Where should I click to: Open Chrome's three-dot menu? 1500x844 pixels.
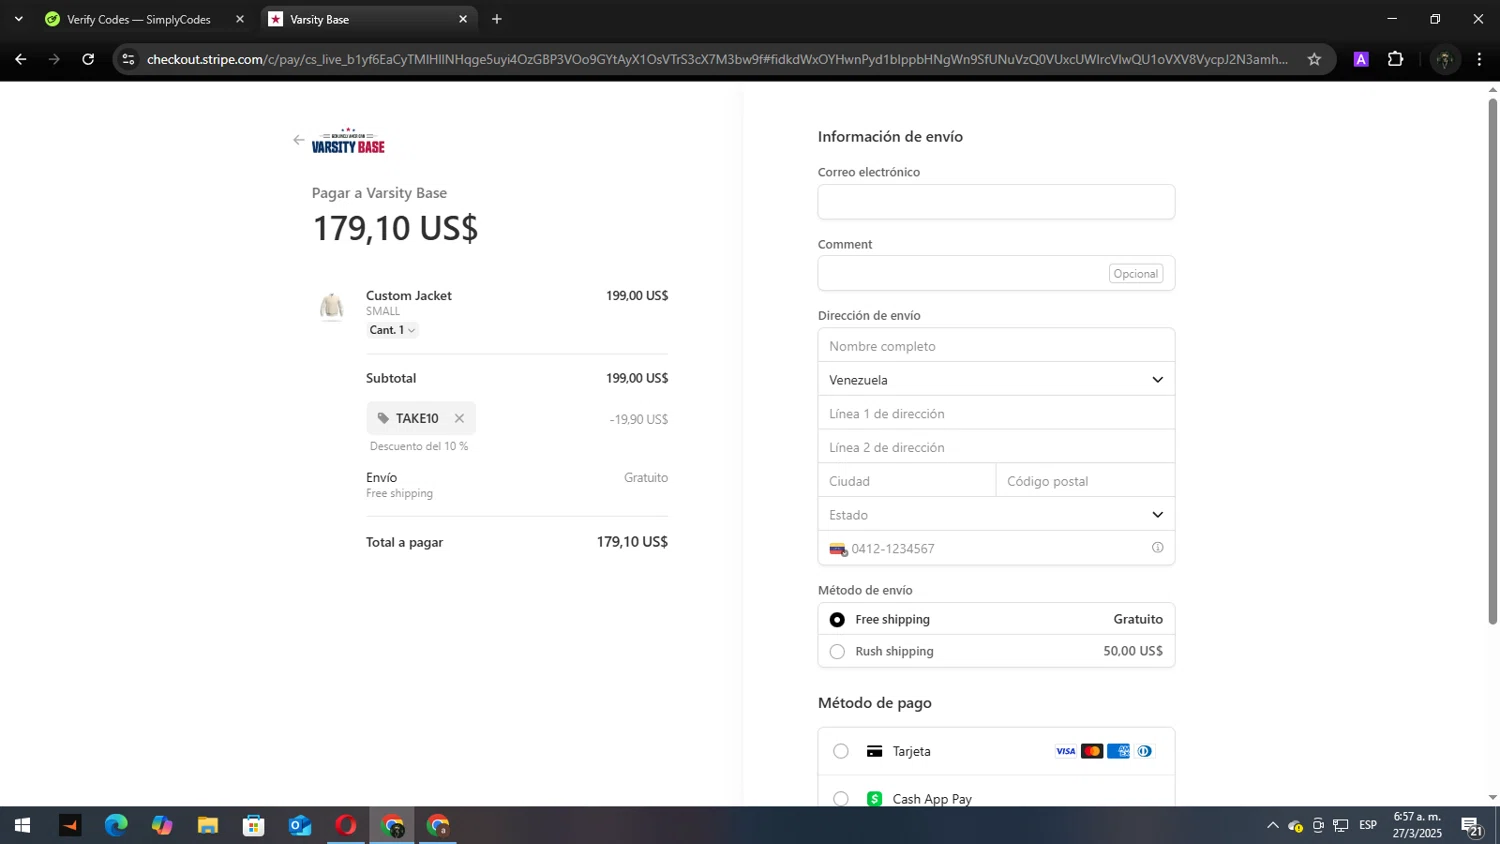pyautogui.click(x=1479, y=59)
